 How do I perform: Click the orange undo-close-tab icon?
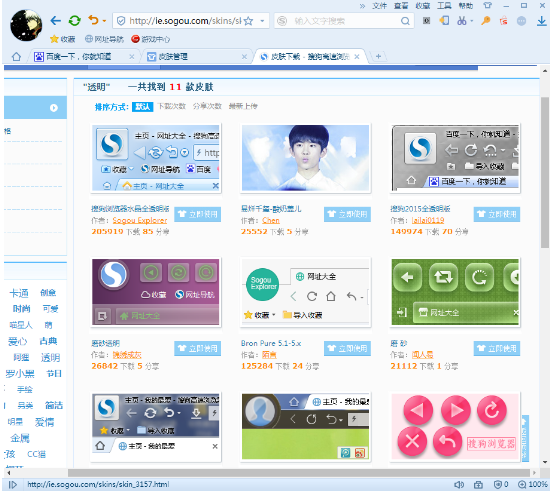tap(93, 20)
